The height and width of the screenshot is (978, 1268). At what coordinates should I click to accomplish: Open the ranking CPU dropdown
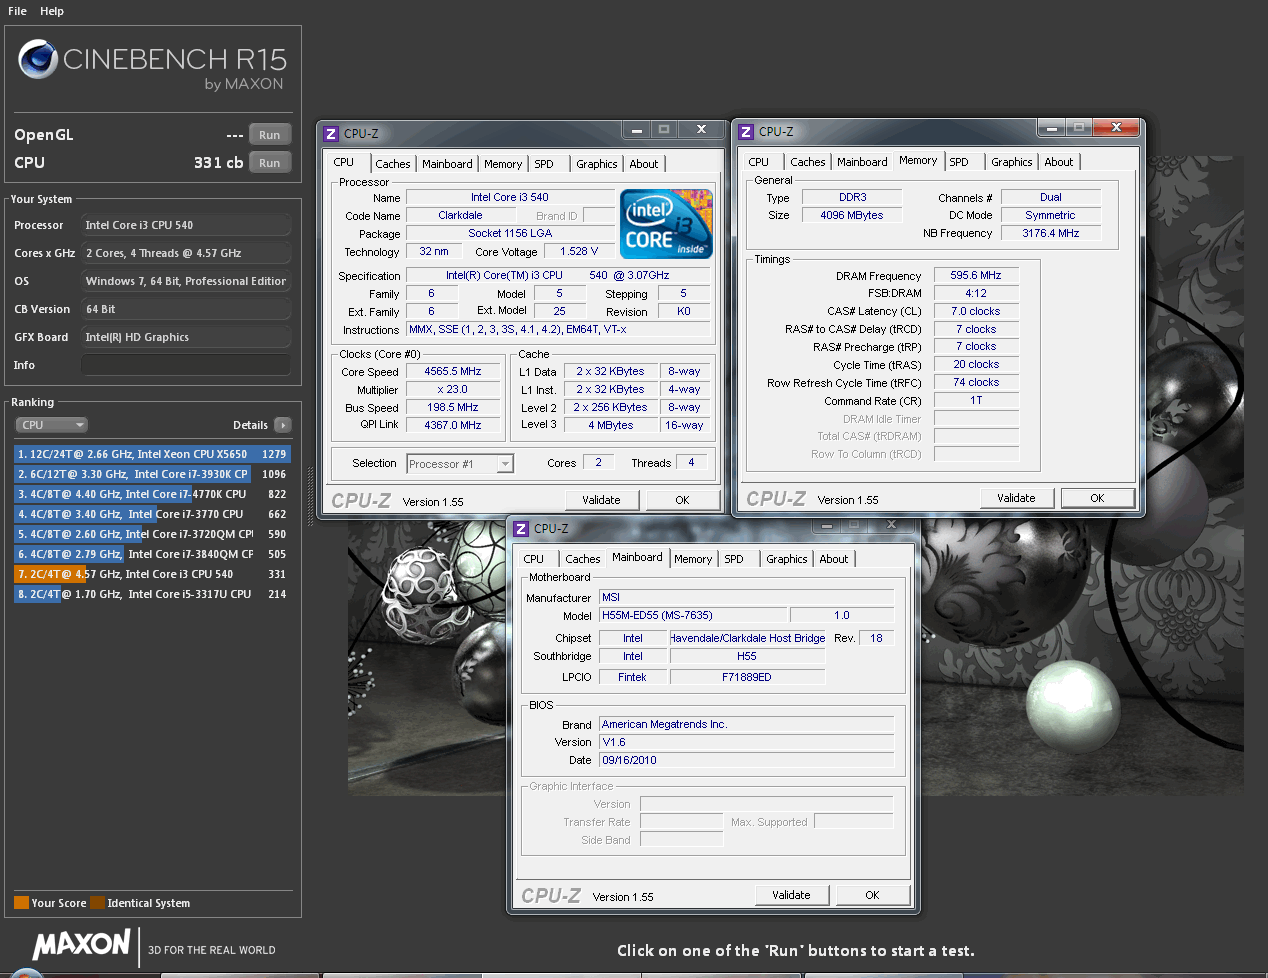click(x=52, y=425)
